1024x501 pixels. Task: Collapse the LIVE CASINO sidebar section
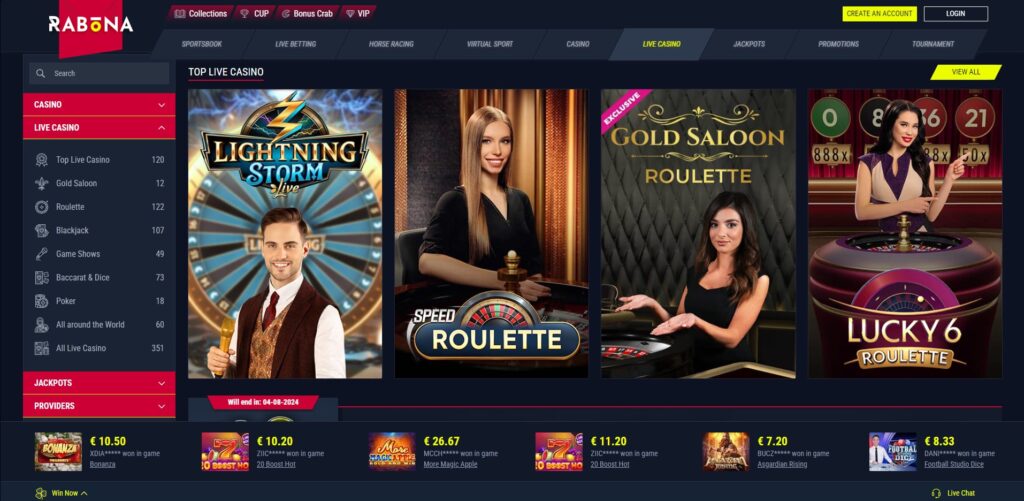pyautogui.click(x=99, y=127)
